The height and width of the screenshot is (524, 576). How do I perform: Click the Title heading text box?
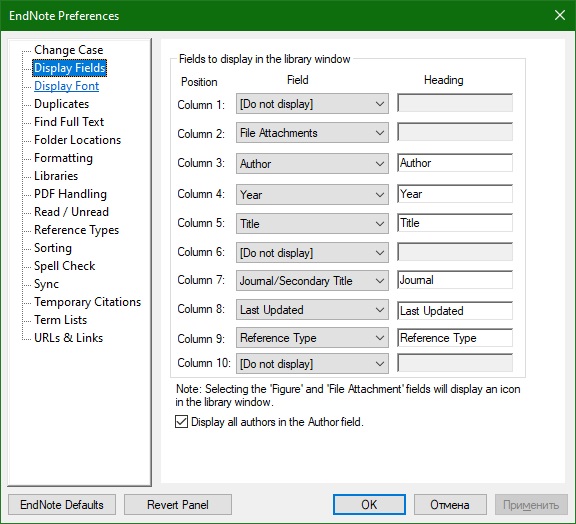pos(455,223)
